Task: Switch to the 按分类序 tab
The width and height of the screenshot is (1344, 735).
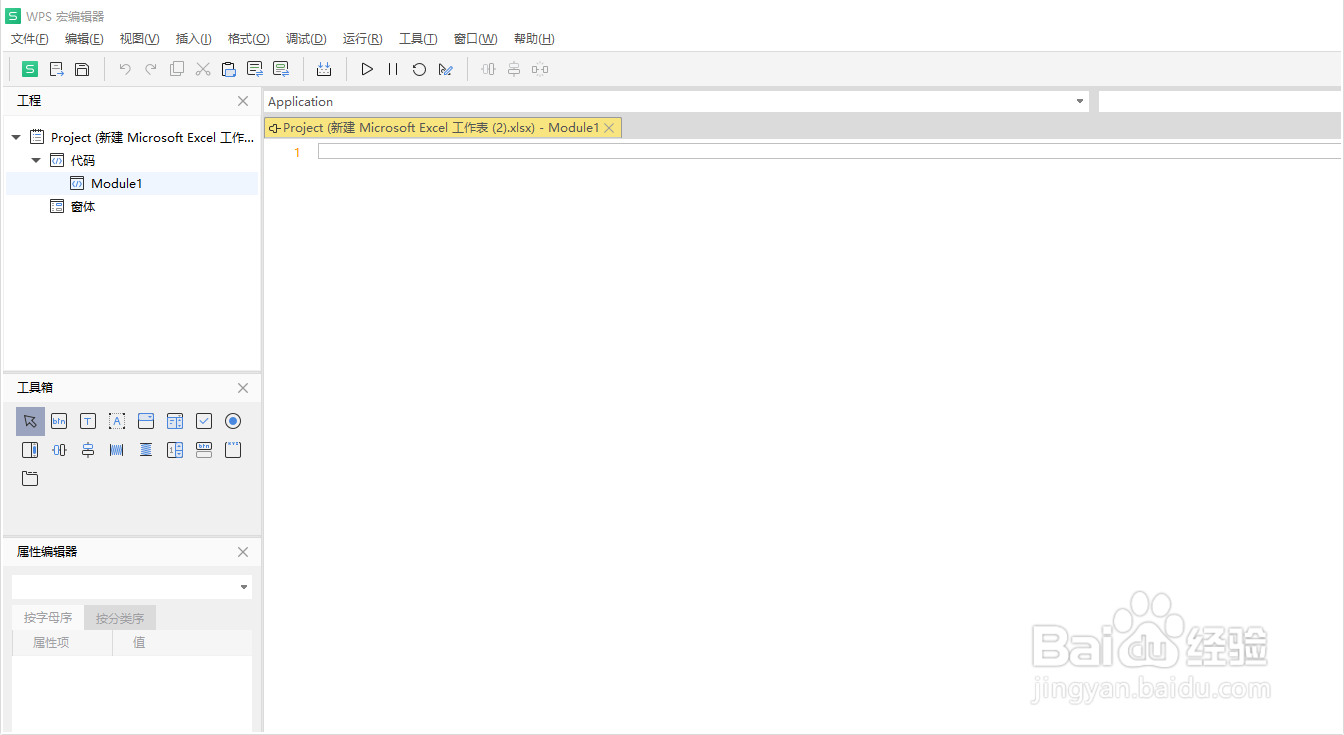Action: (x=120, y=618)
